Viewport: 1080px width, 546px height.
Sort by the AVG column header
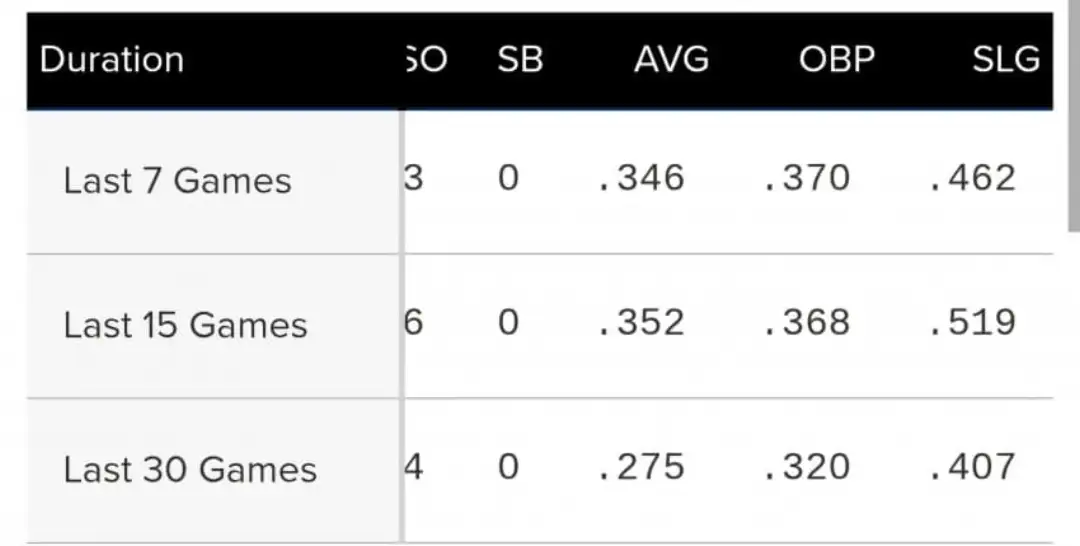671,60
